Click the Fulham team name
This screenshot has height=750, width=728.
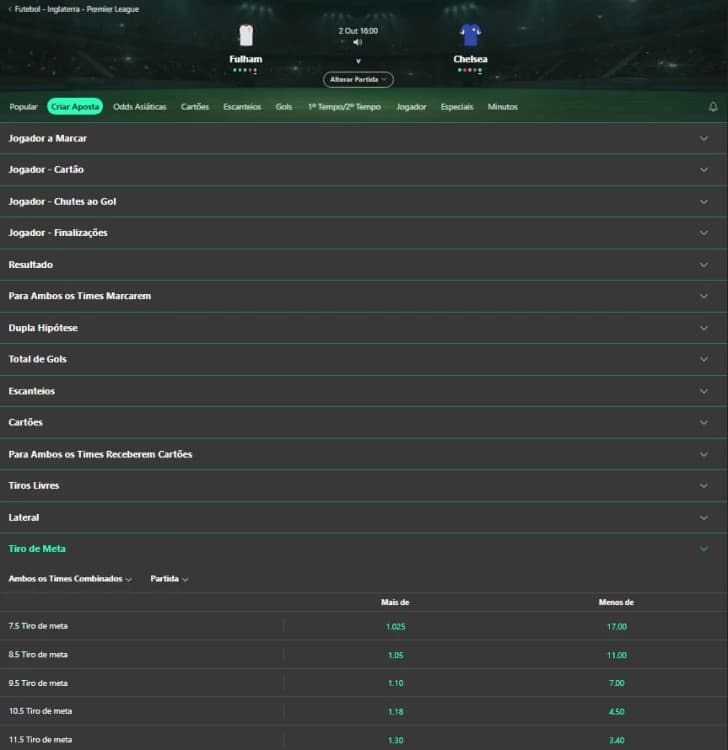pyautogui.click(x=245, y=59)
